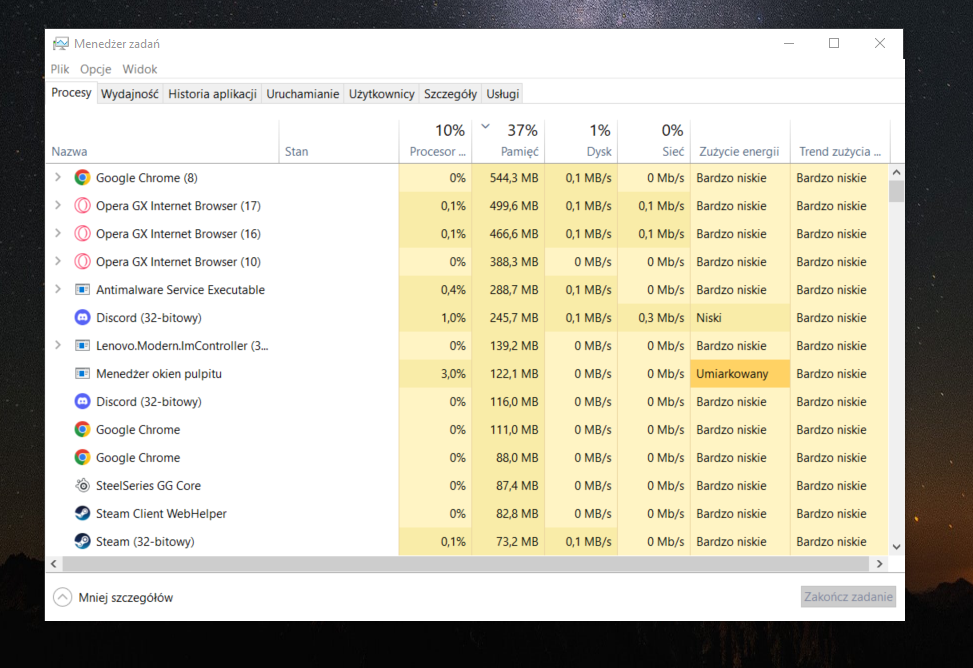Screen dimensions: 973x668
Task: Click the Google Chrome icon using 111,0 MB
Action: pyautogui.click(x=82, y=429)
